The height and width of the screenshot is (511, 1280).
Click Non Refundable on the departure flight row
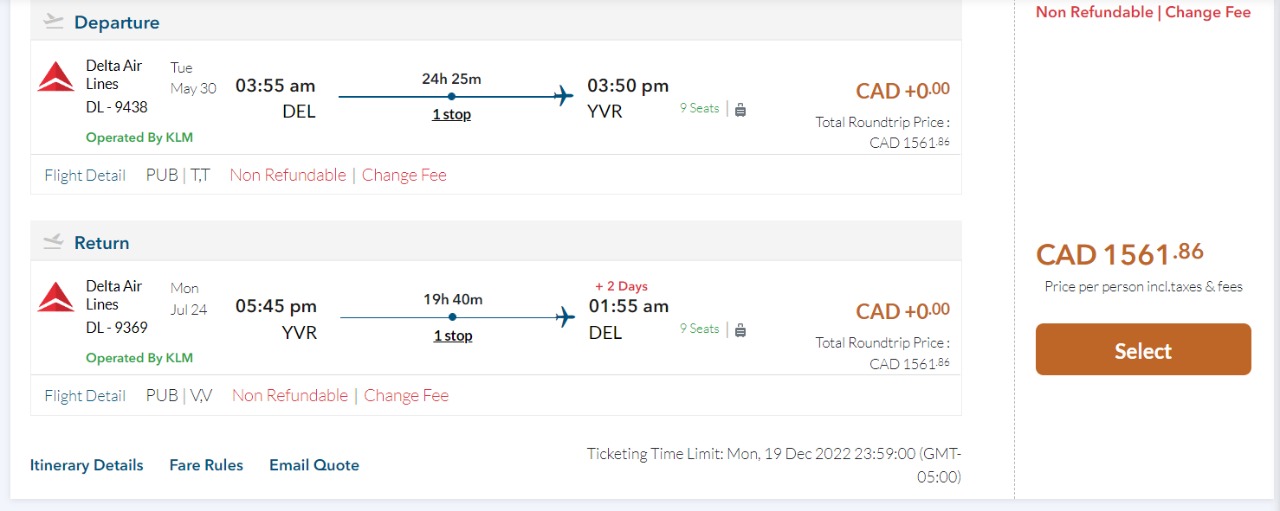pyautogui.click(x=288, y=175)
